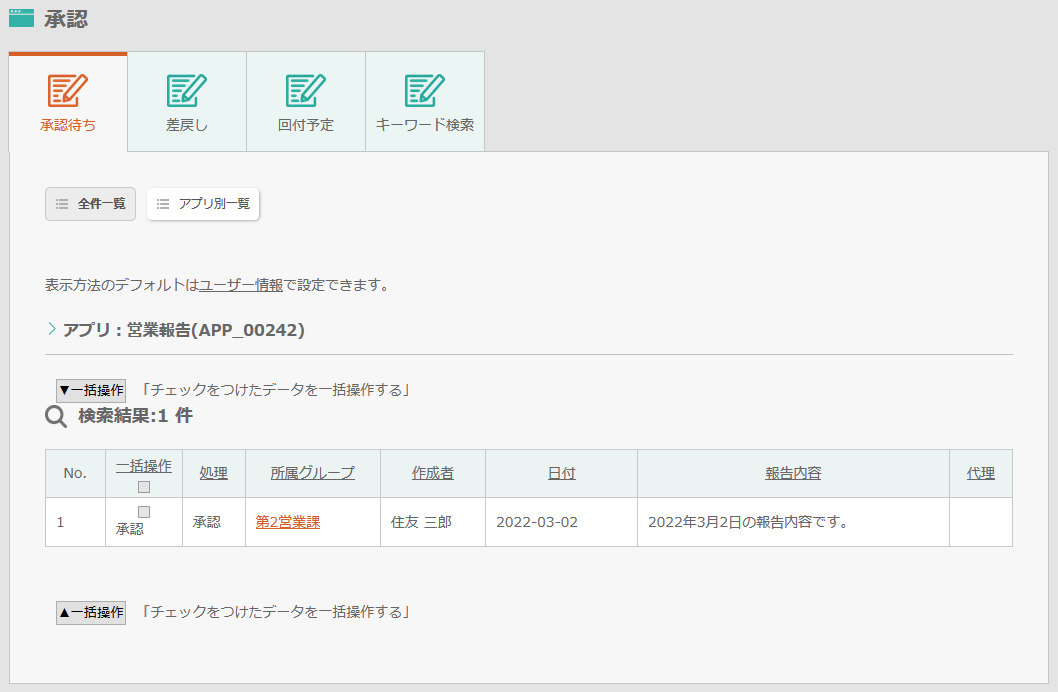Image resolution: width=1058 pixels, height=692 pixels.
Task: Expand the upper ▼一括操作 button
Action: 91,391
